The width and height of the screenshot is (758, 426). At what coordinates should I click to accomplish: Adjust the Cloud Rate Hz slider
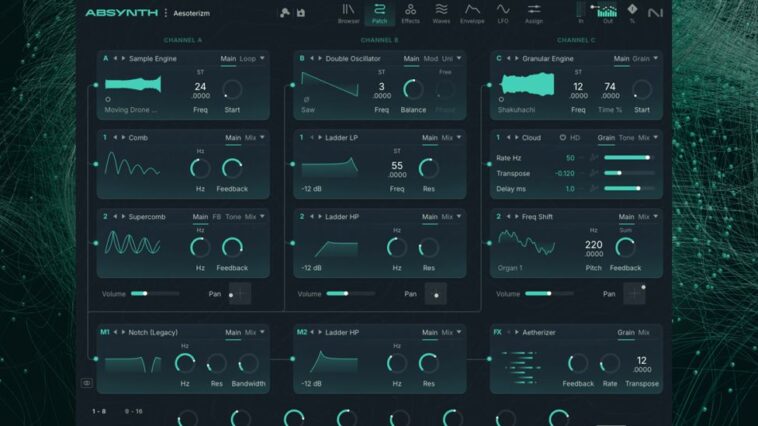tap(629, 158)
